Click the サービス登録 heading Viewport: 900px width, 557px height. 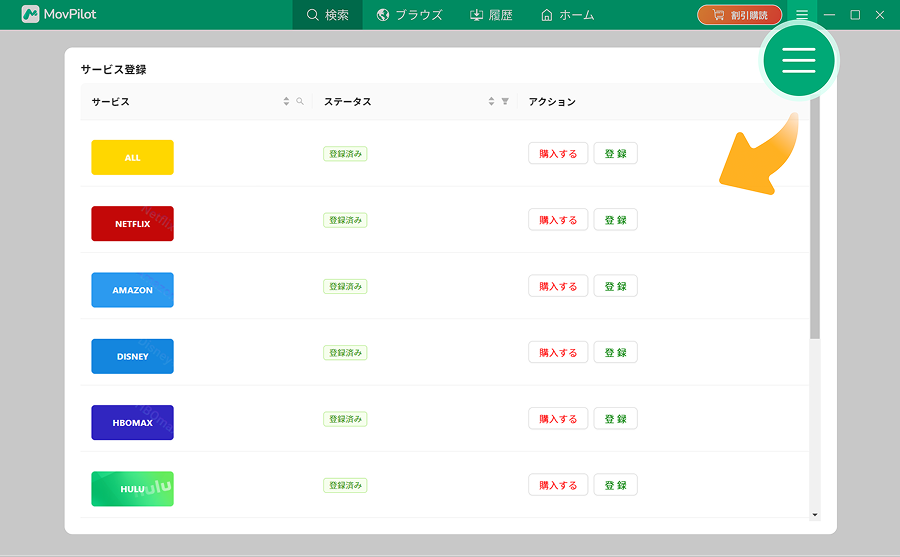(x=114, y=69)
